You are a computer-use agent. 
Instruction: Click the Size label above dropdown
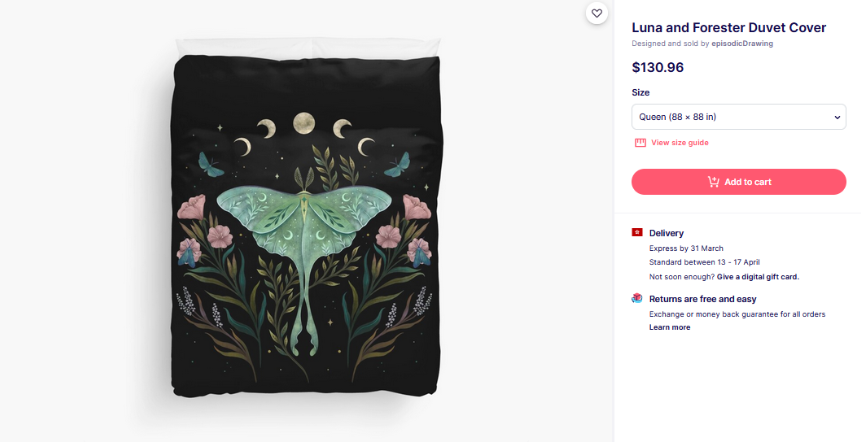click(x=640, y=92)
